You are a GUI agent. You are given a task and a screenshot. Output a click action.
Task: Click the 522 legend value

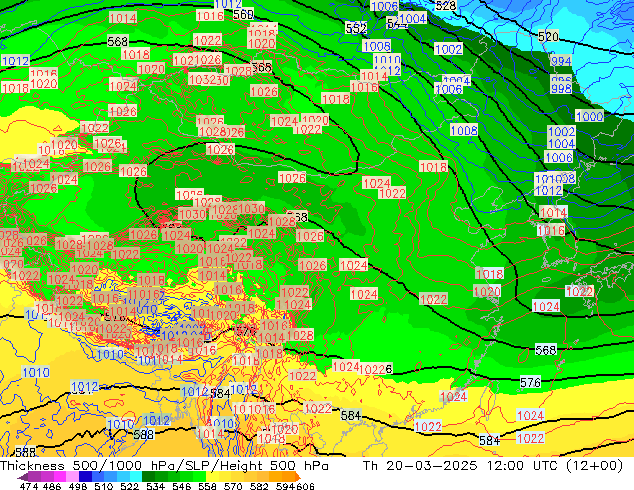(x=129, y=486)
